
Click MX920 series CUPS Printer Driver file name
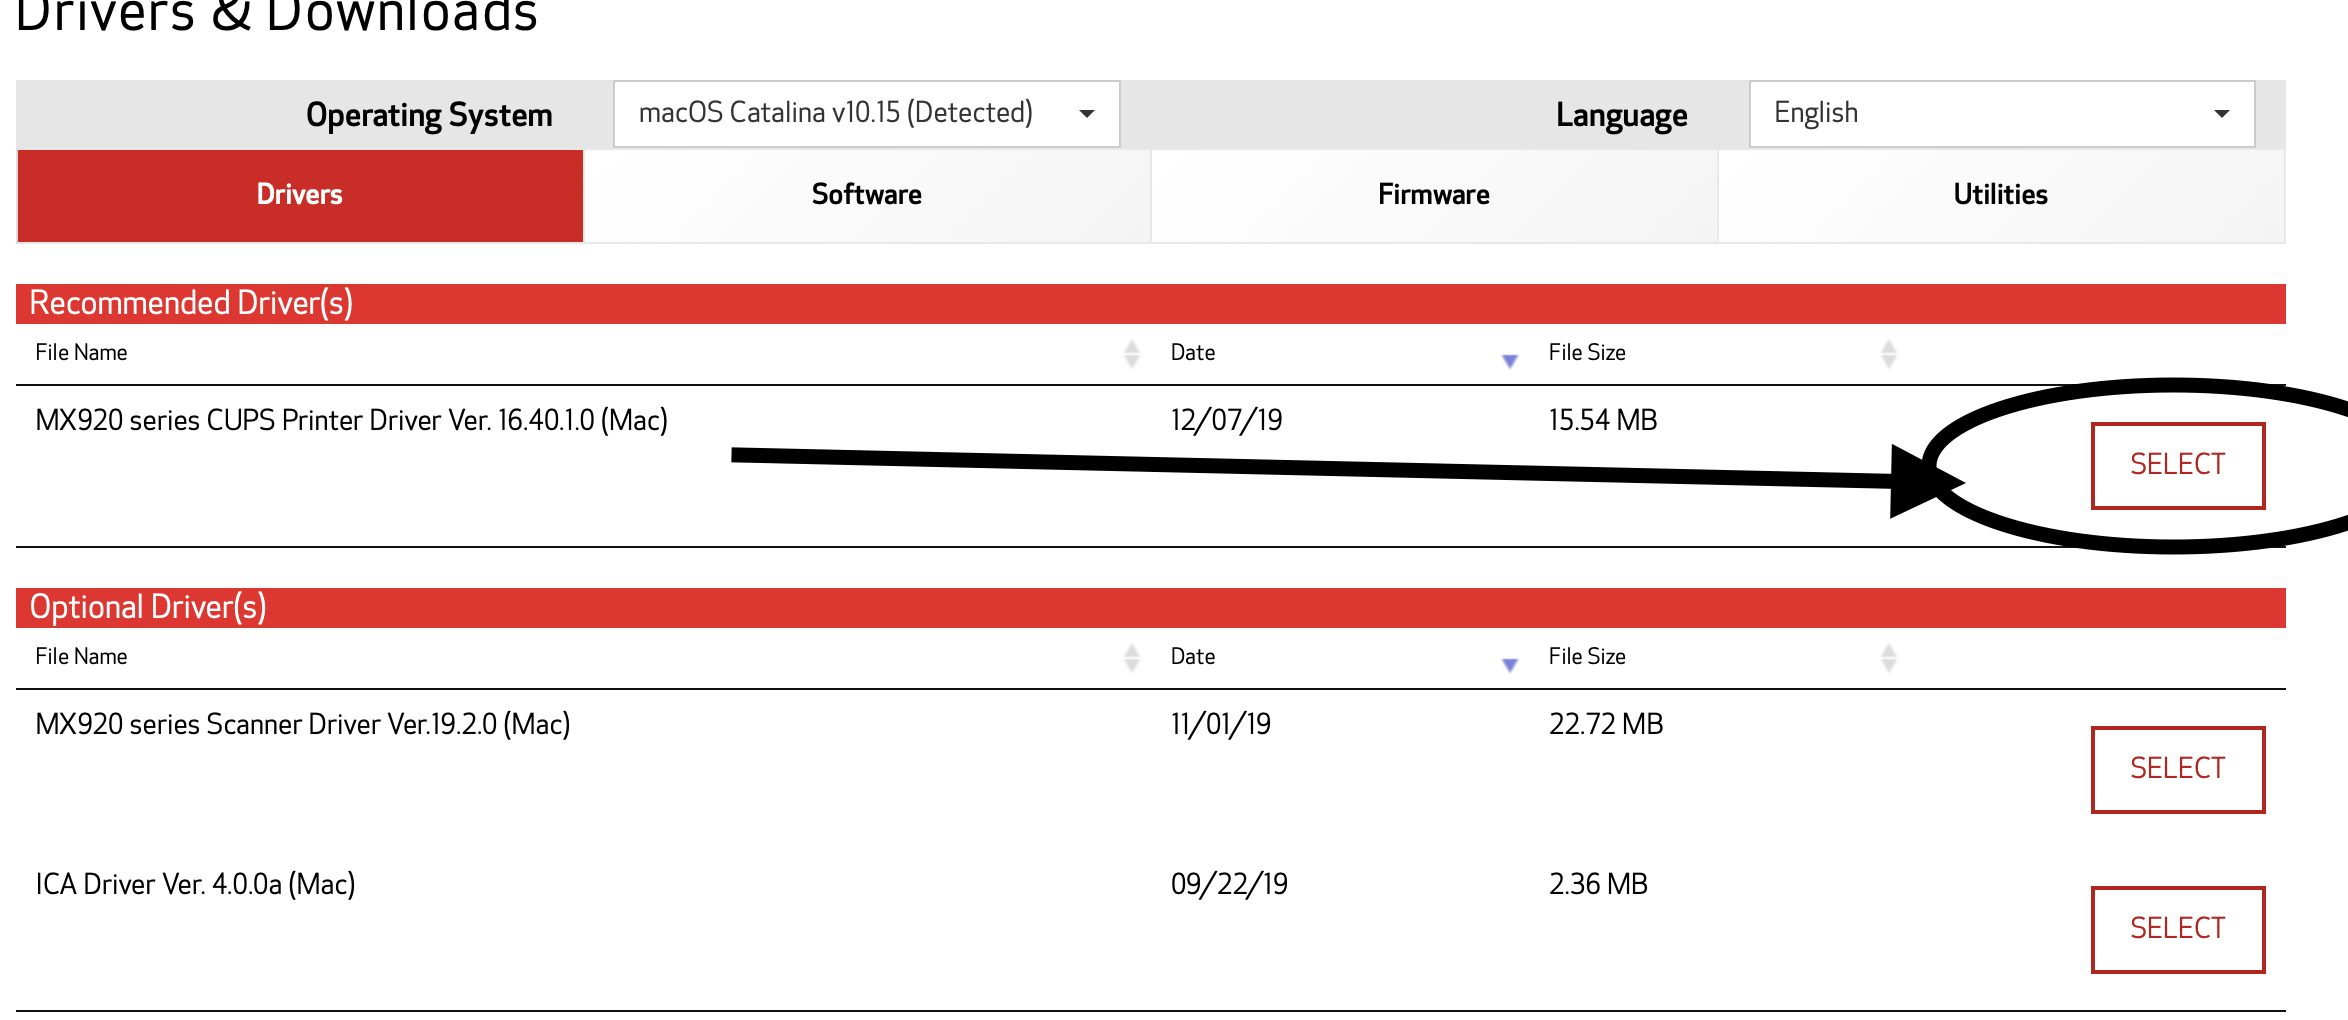(x=352, y=420)
